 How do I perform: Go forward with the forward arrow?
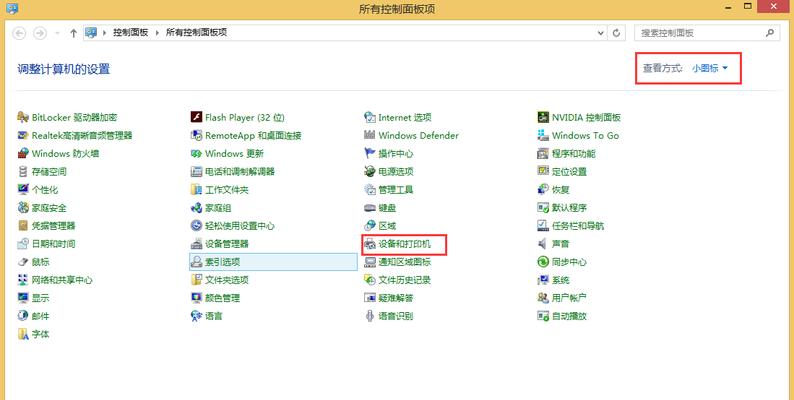[39, 33]
